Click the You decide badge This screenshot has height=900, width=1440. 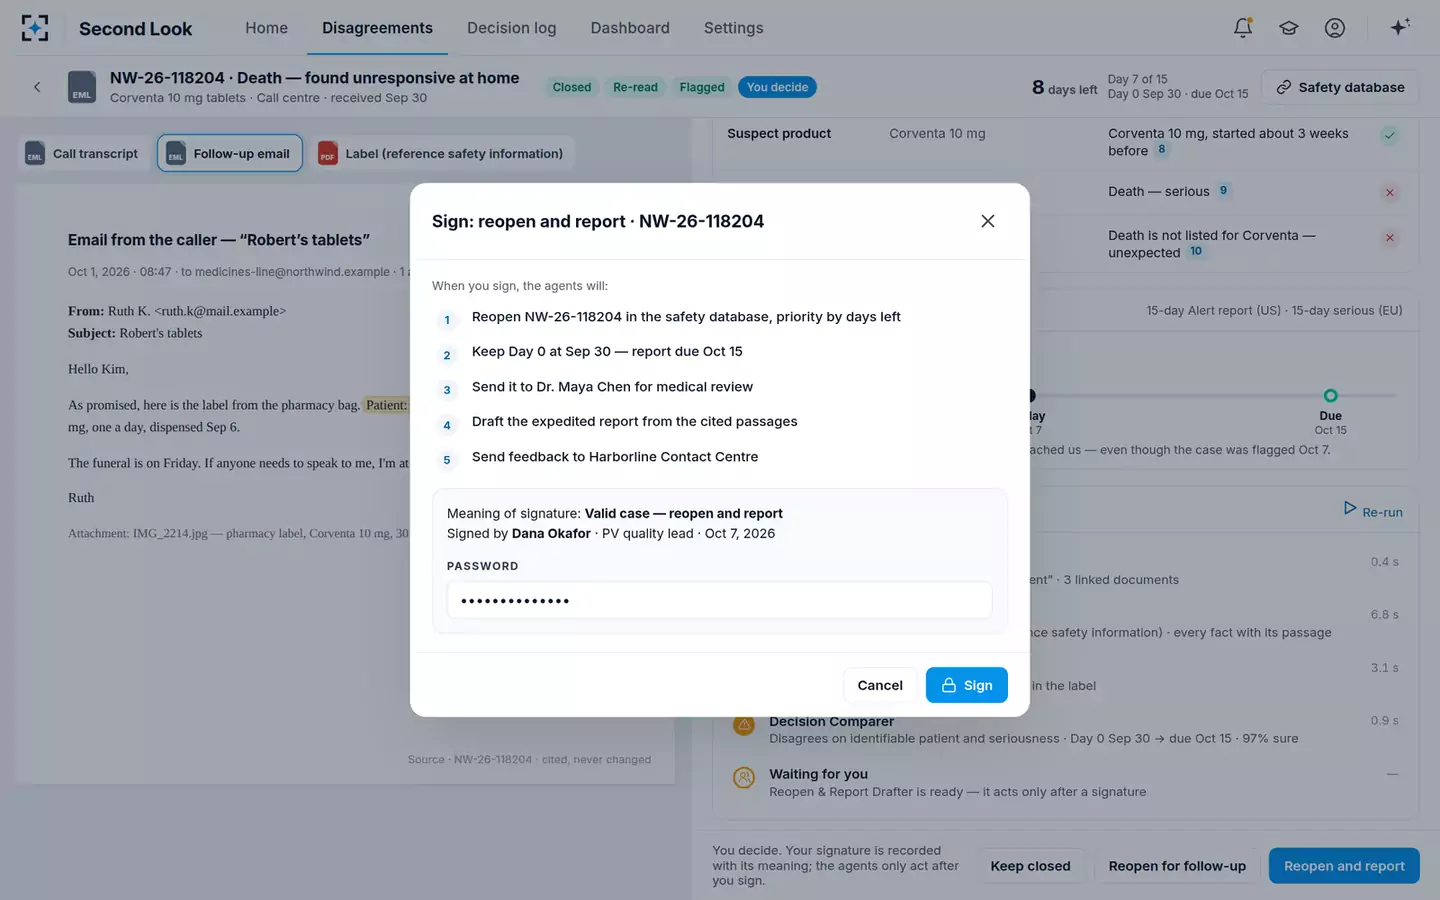777,87
